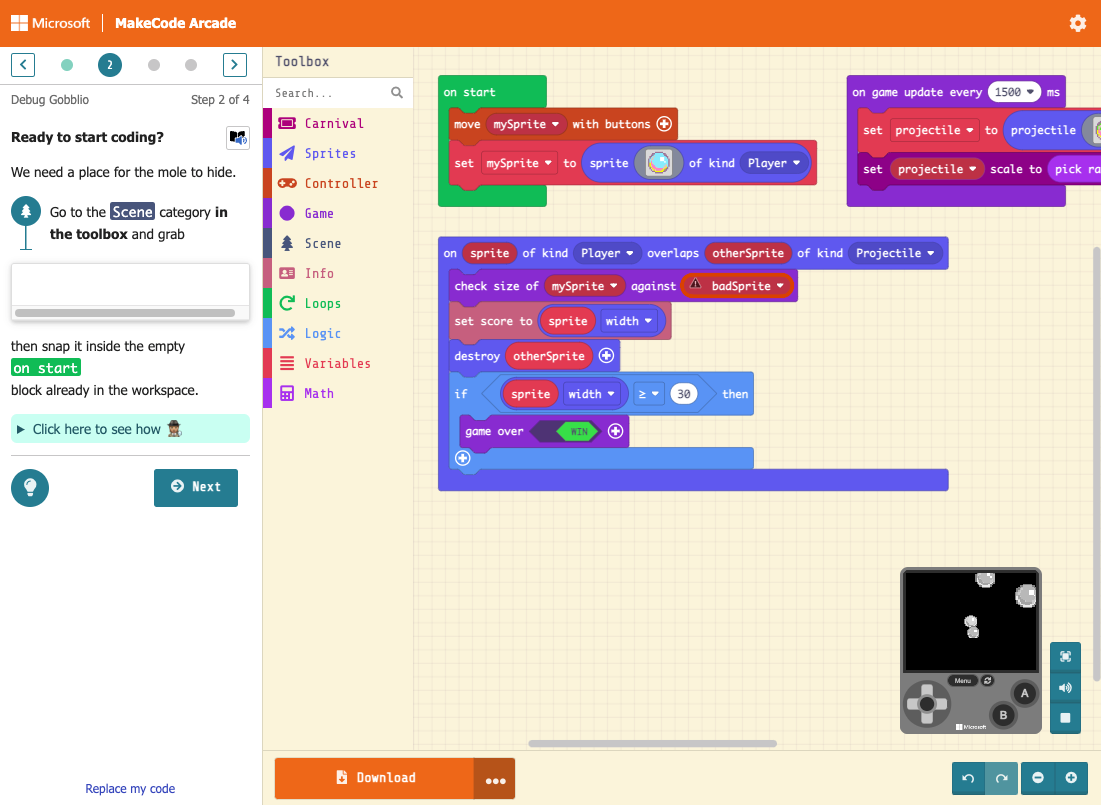This screenshot has width=1101, height=805.
Task: Open the sprite image editor in on start
Action: coord(659,163)
